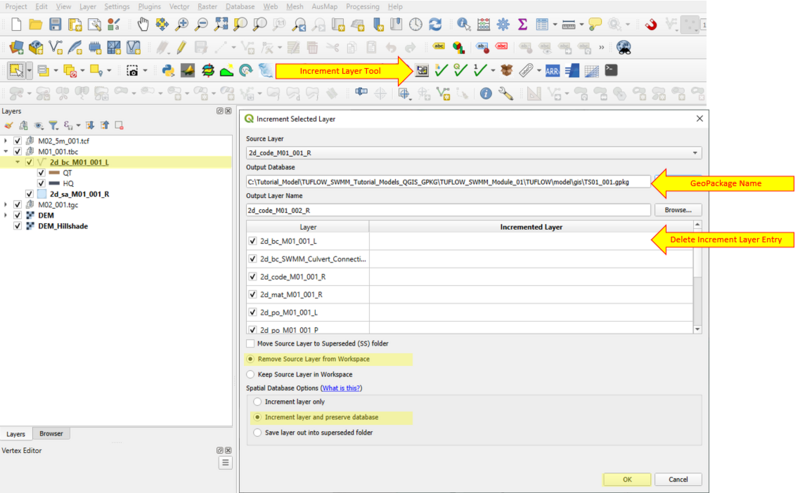This screenshot has width=800, height=493.
Task: Cancel the Increment Selected Layer dialog
Action: 678,480
